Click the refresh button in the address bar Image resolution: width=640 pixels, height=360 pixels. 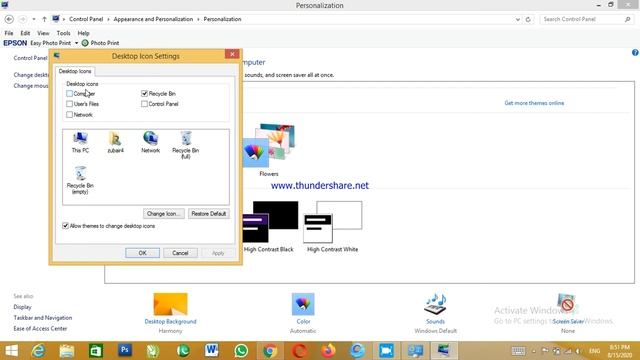528,19
